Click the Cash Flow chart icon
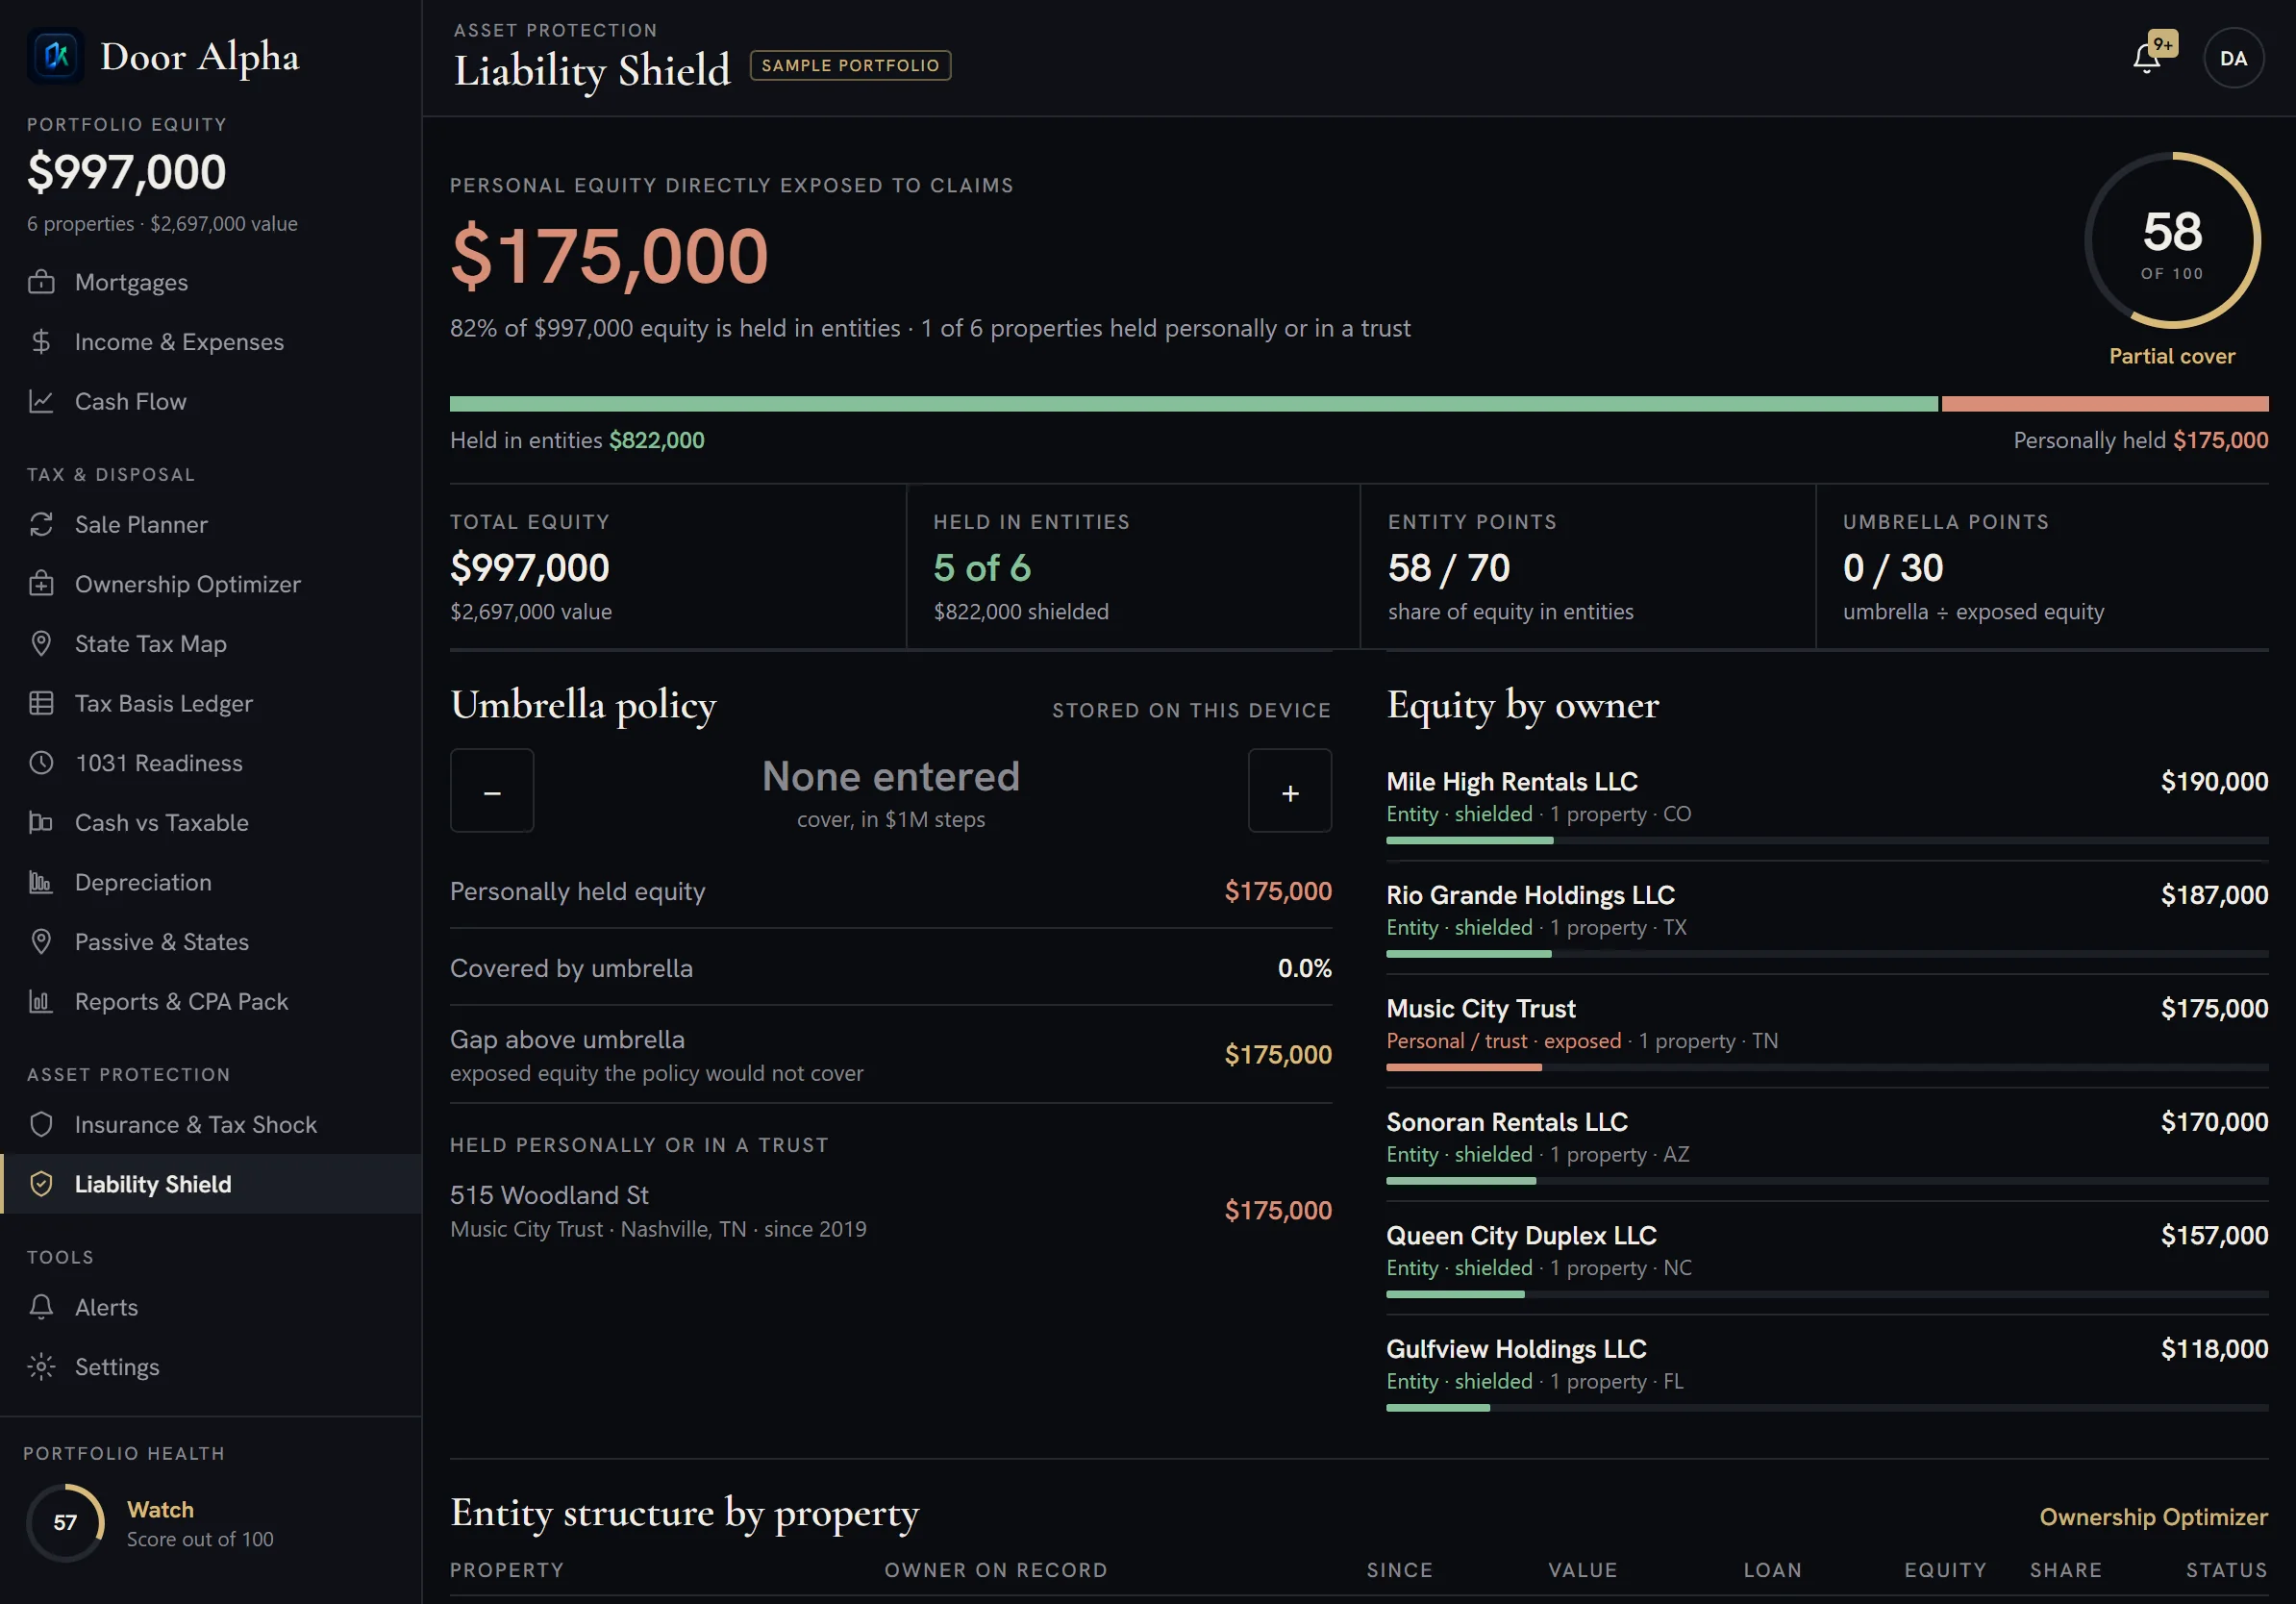Viewport: 2296px width, 1604px height. pyautogui.click(x=41, y=401)
